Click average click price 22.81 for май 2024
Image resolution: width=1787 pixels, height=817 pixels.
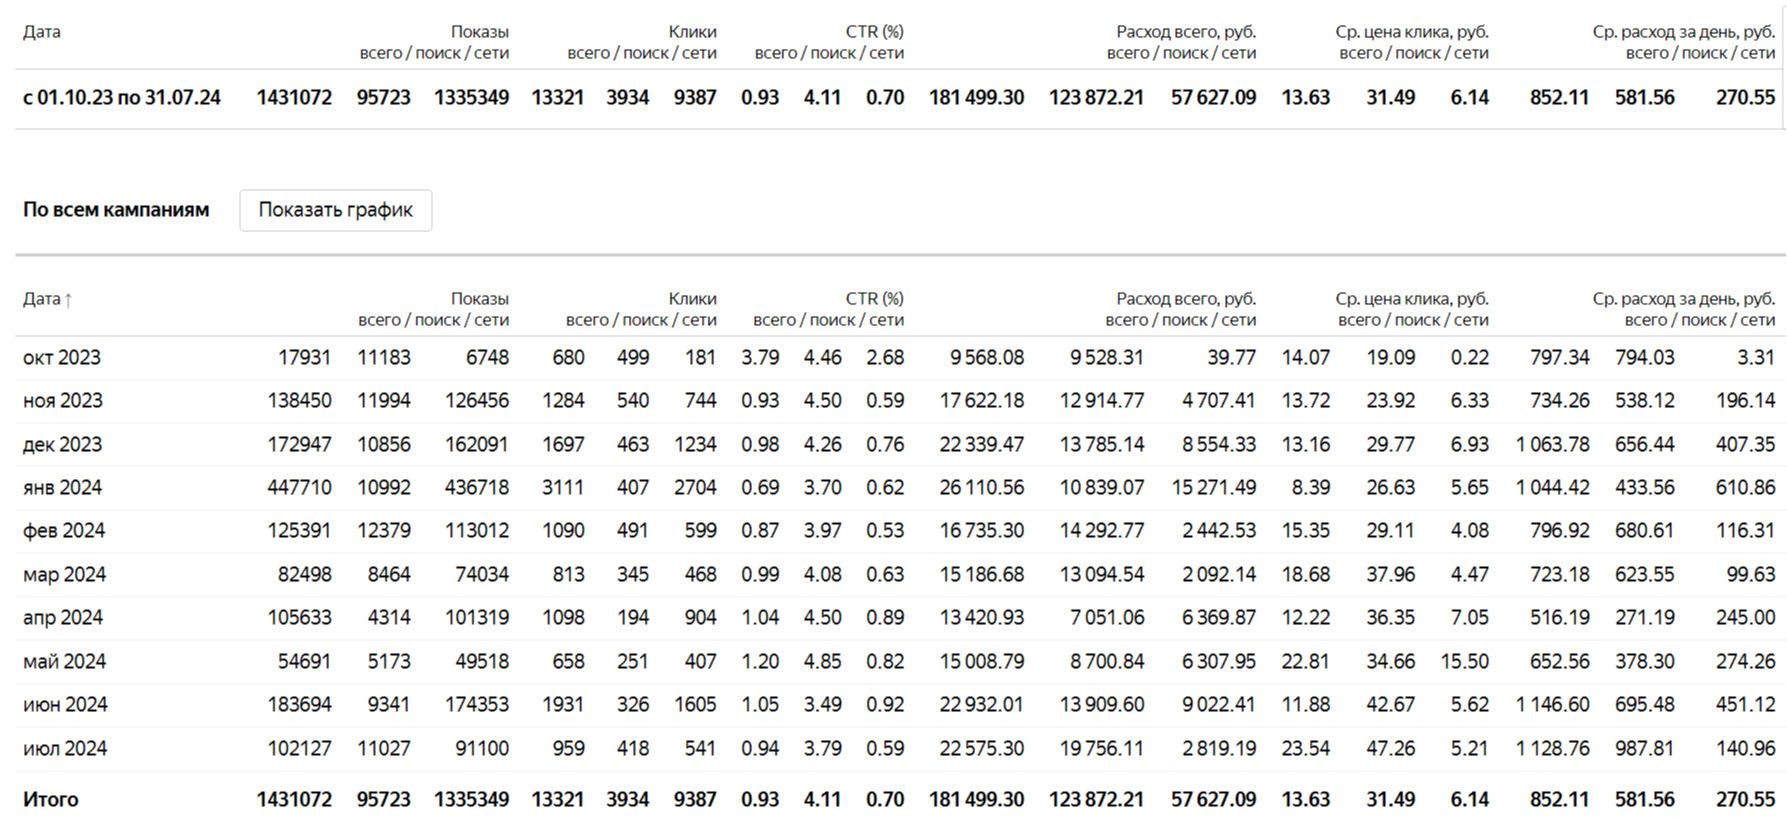click(x=1306, y=661)
